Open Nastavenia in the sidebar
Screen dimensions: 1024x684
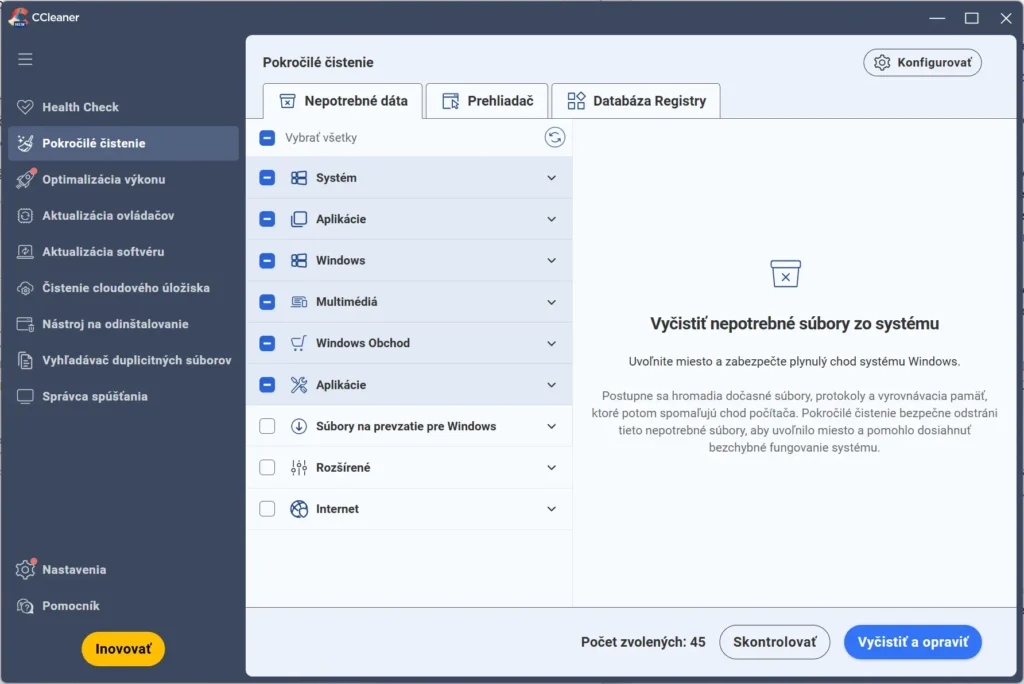click(123, 570)
